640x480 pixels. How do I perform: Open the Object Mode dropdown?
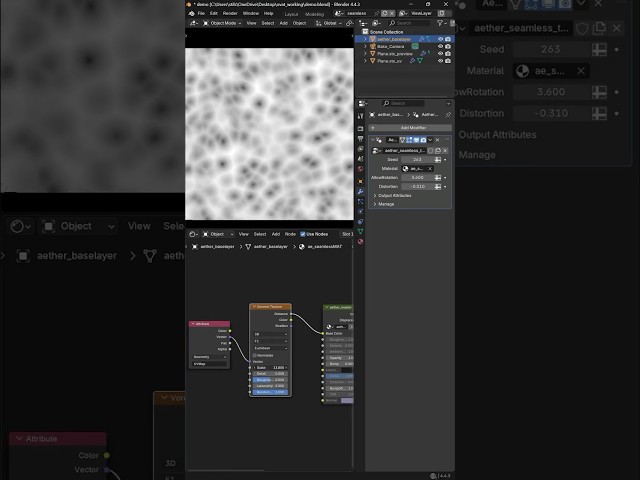tap(222, 23)
